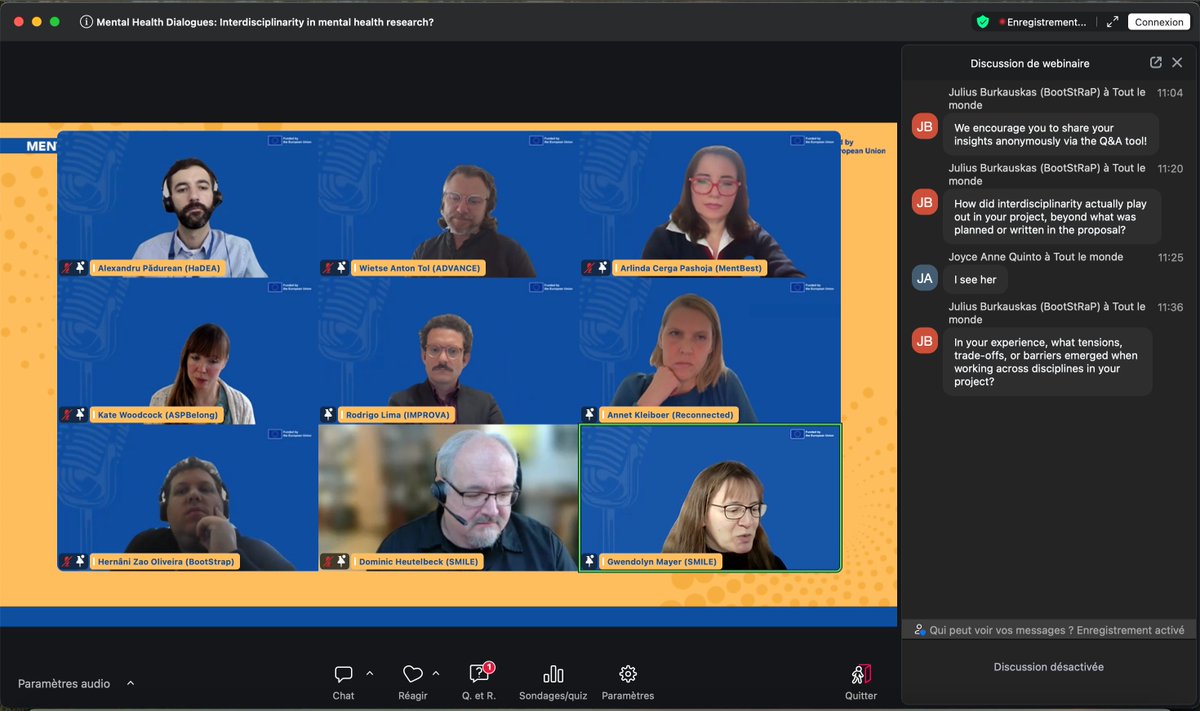This screenshot has width=1200, height=711.
Task: Close the Discussion de webinaire panel
Action: (x=1177, y=62)
